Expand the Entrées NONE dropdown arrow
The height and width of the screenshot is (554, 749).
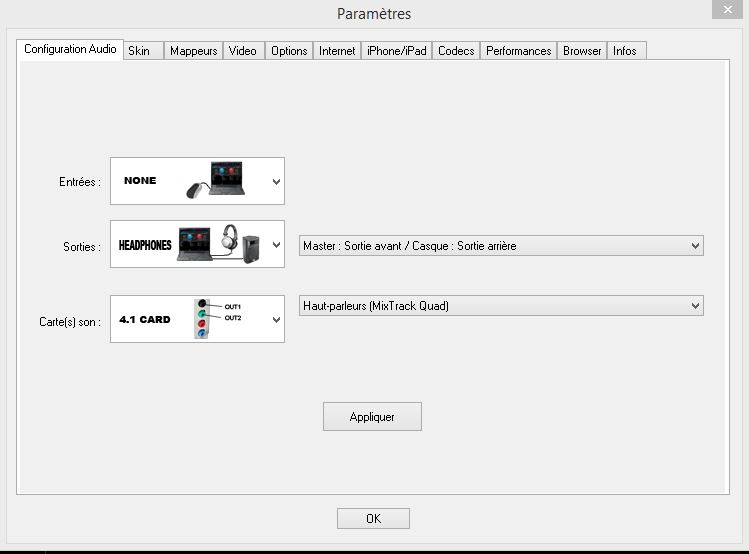click(x=276, y=181)
